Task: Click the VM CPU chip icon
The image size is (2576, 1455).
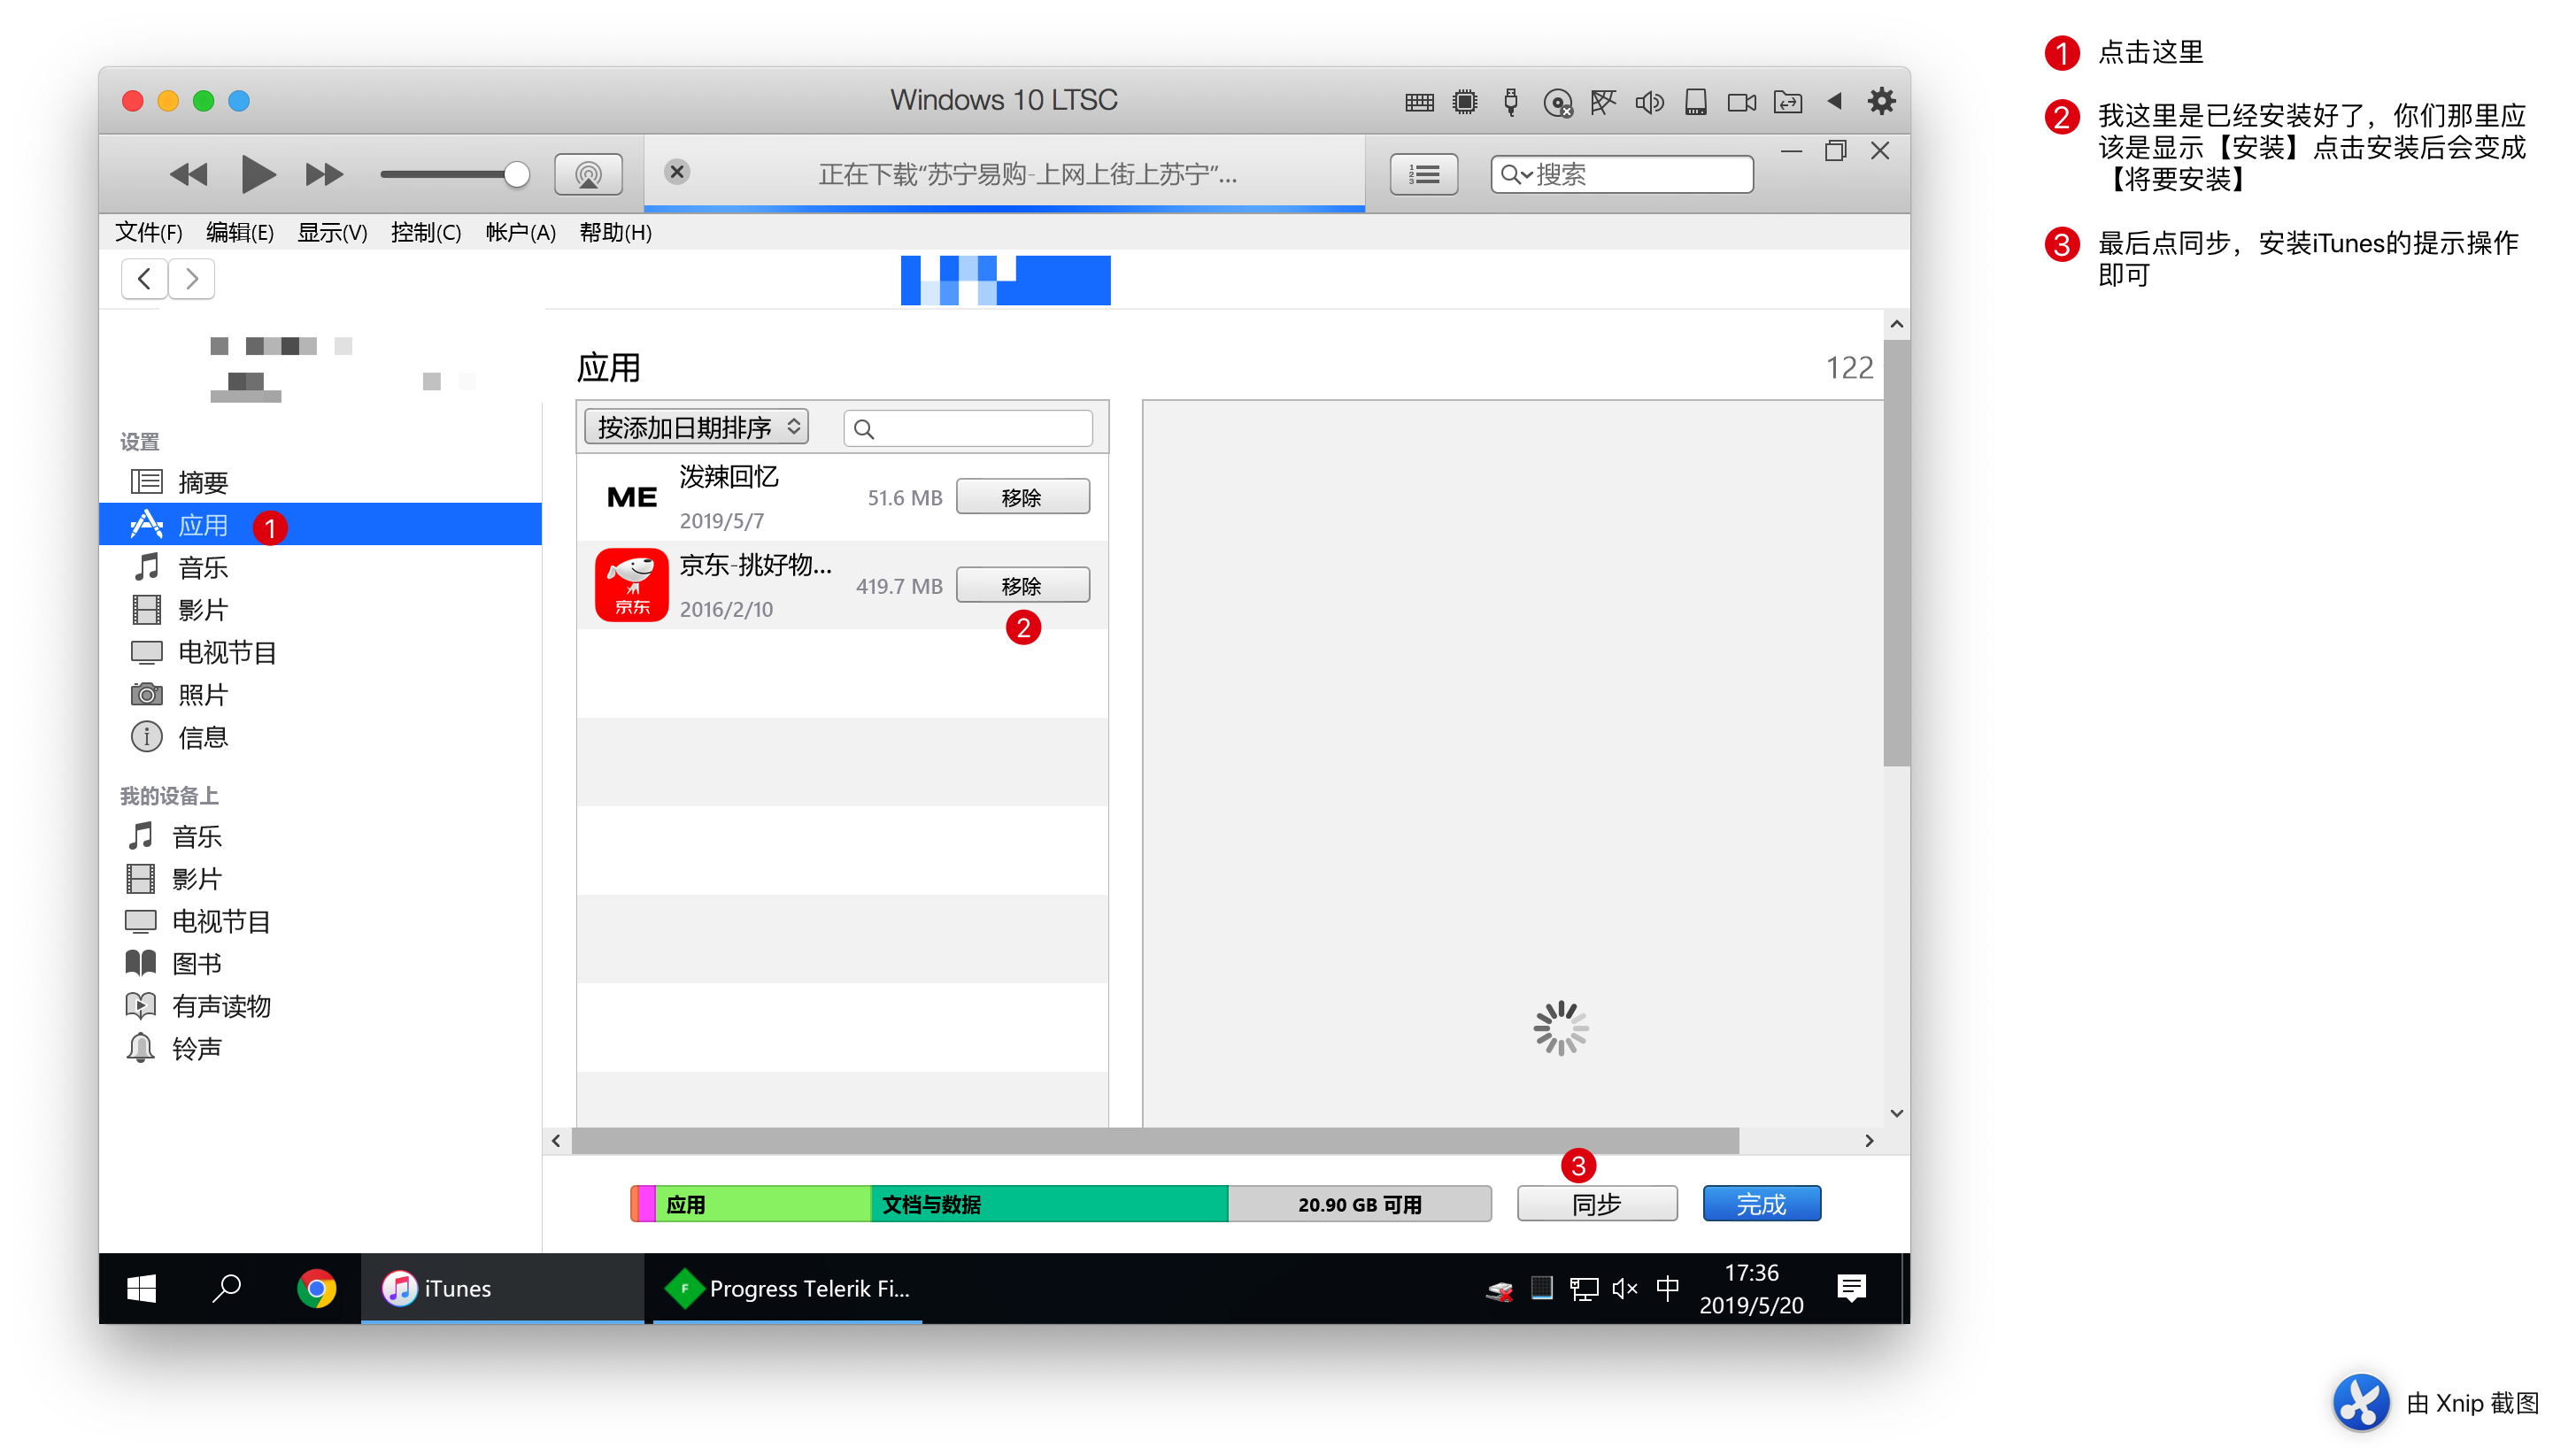Action: pyautogui.click(x=1465, y=101)
